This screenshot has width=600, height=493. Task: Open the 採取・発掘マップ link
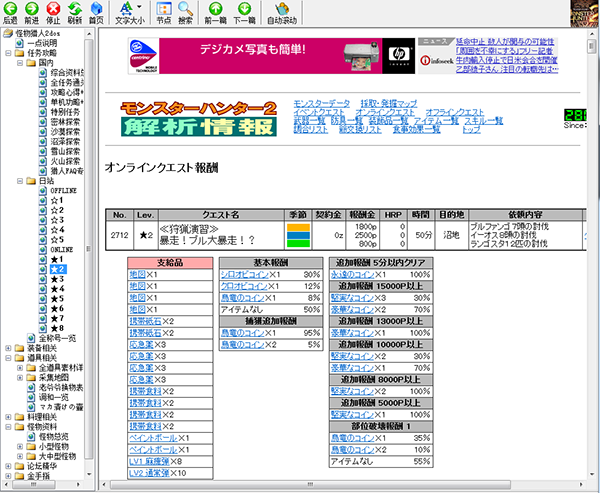pos(389,103)
